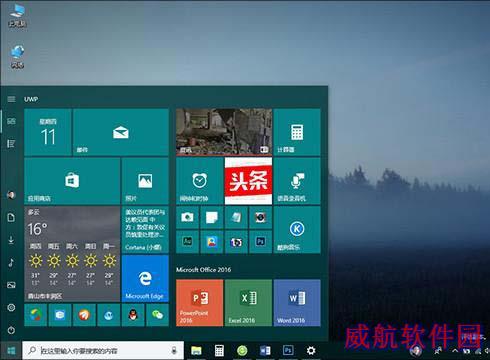Image resolution: width=490 pixels, height=360 pixels.
Task: Open Excel 2016 tile
Action: [248, 303]
